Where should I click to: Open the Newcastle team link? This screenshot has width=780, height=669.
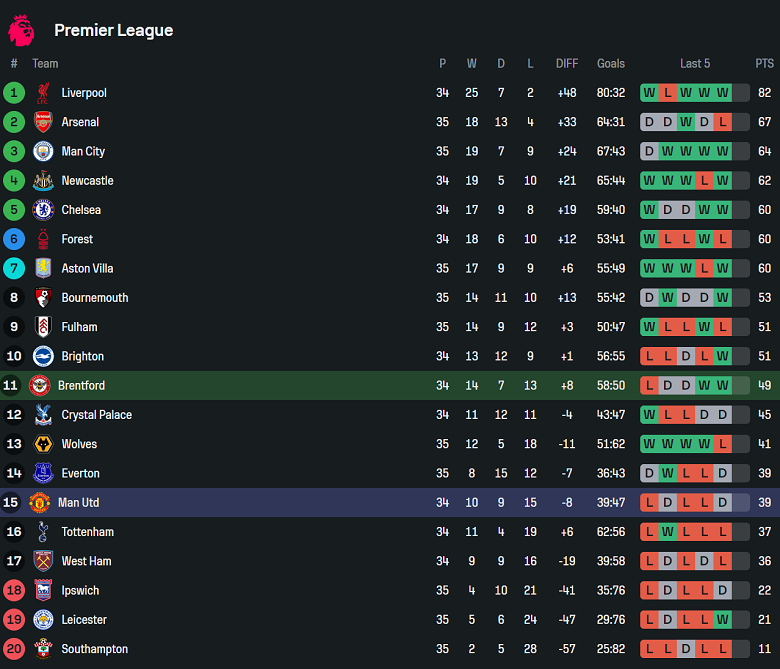pos(87,181)
